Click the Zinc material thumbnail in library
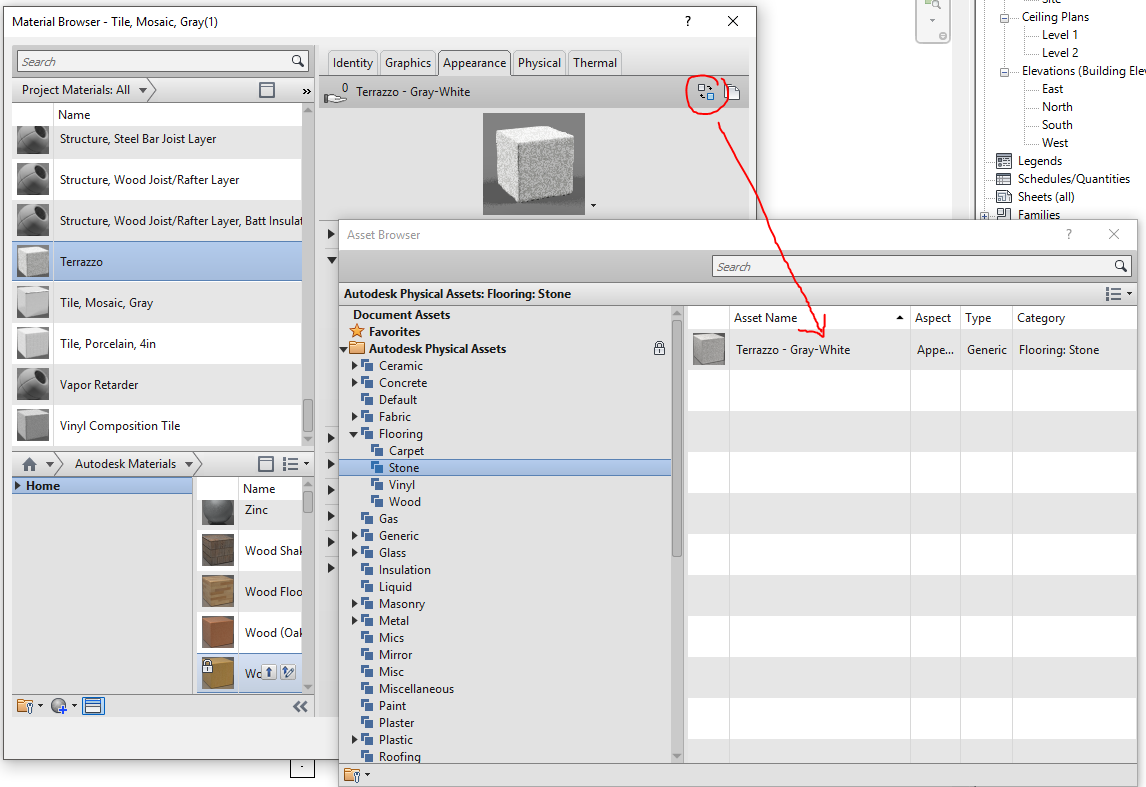 [218, 511]
